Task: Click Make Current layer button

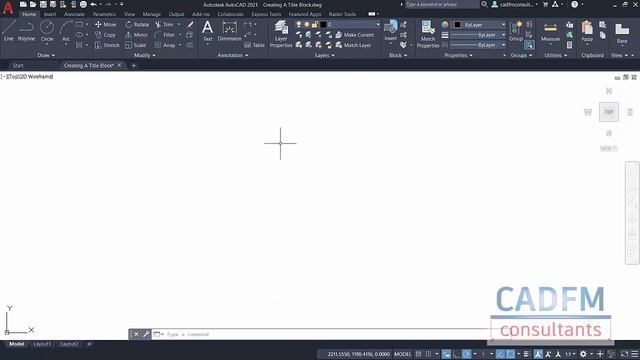Action: (x=354, y=35)
